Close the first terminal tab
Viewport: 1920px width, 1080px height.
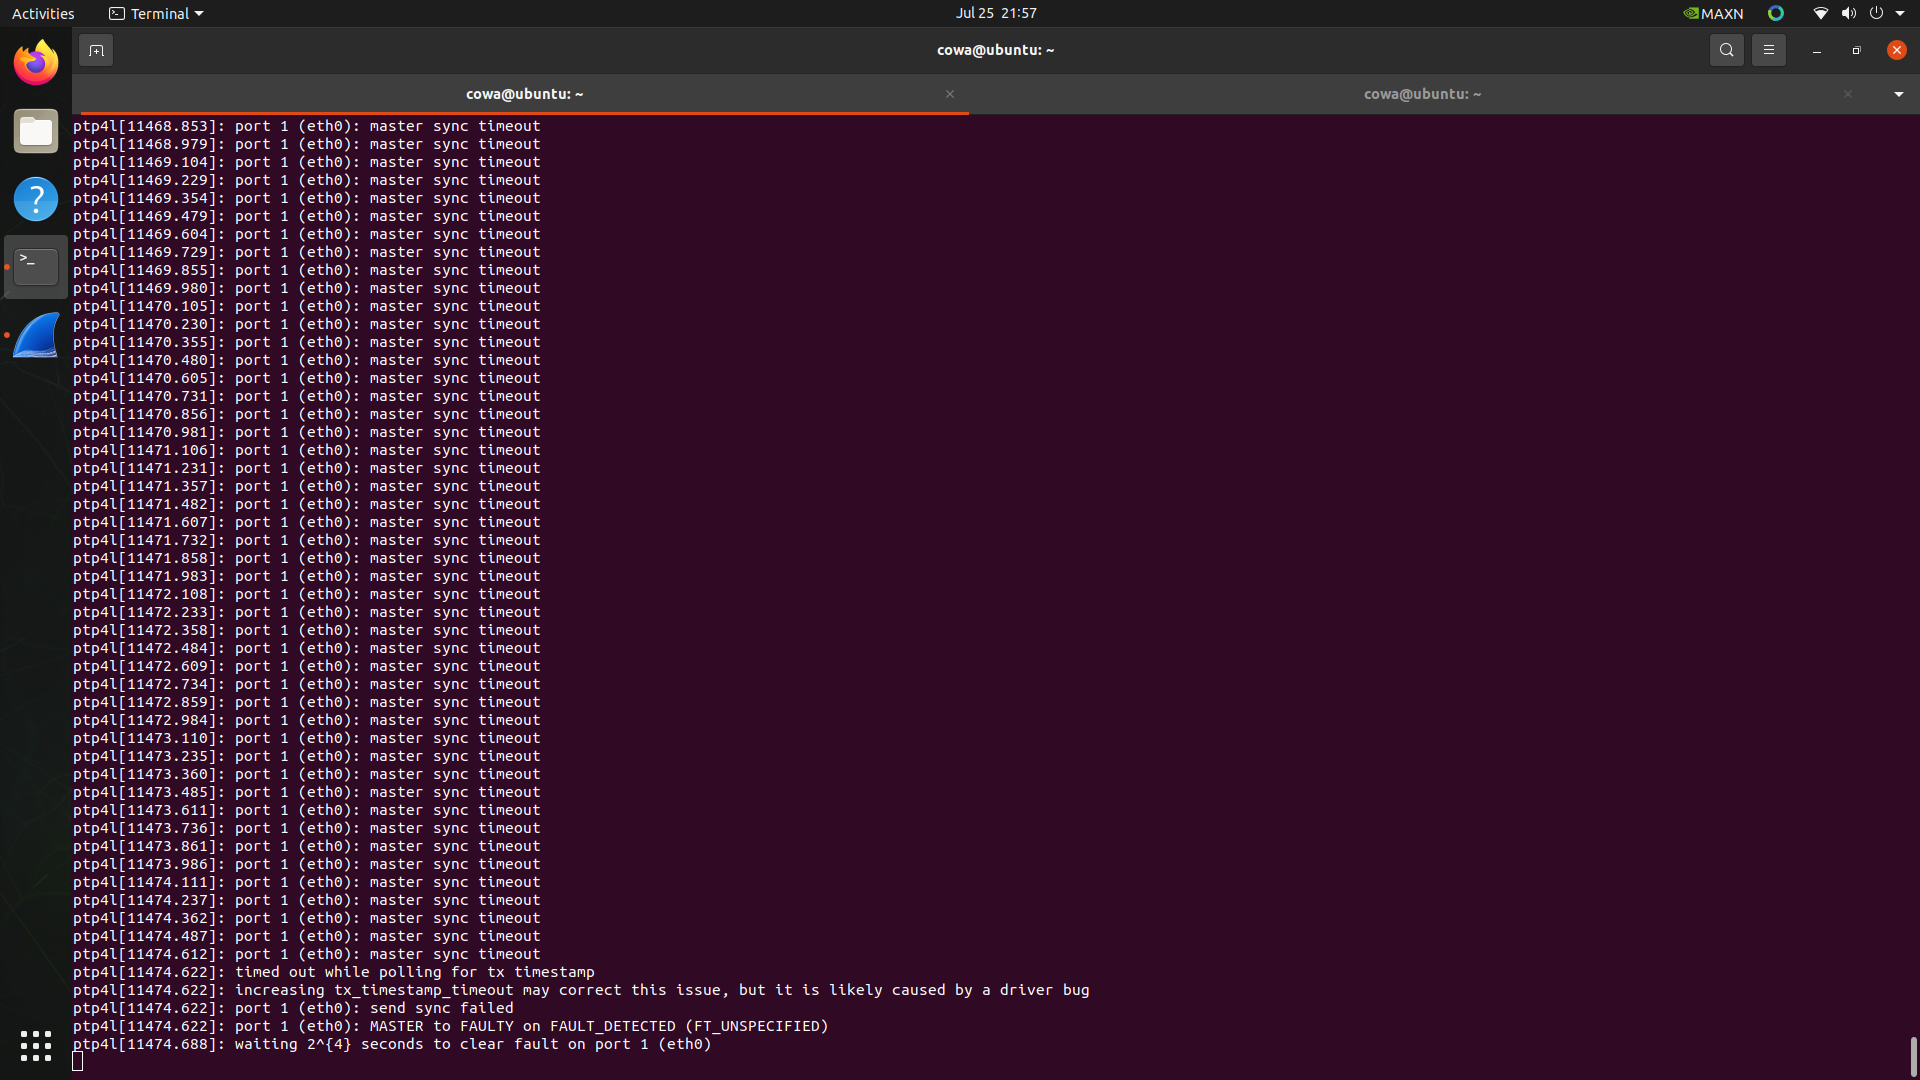click(950, 94)
